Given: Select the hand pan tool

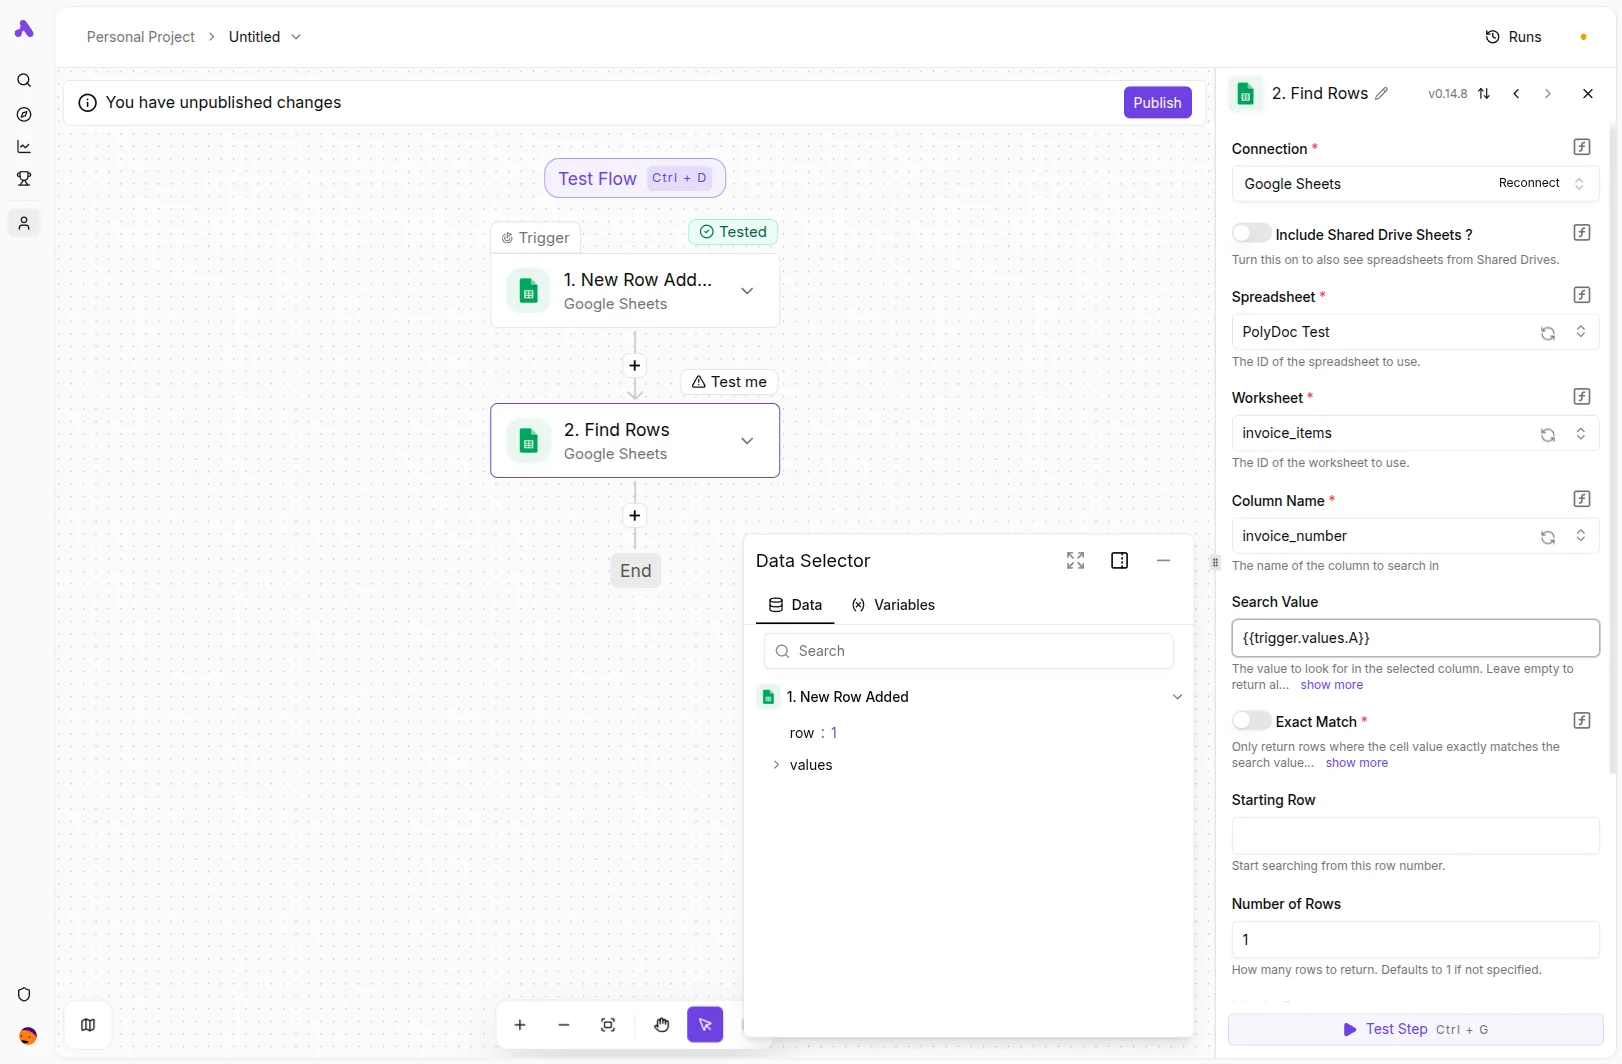Looking at the screenshot, I should (662, 1025).
